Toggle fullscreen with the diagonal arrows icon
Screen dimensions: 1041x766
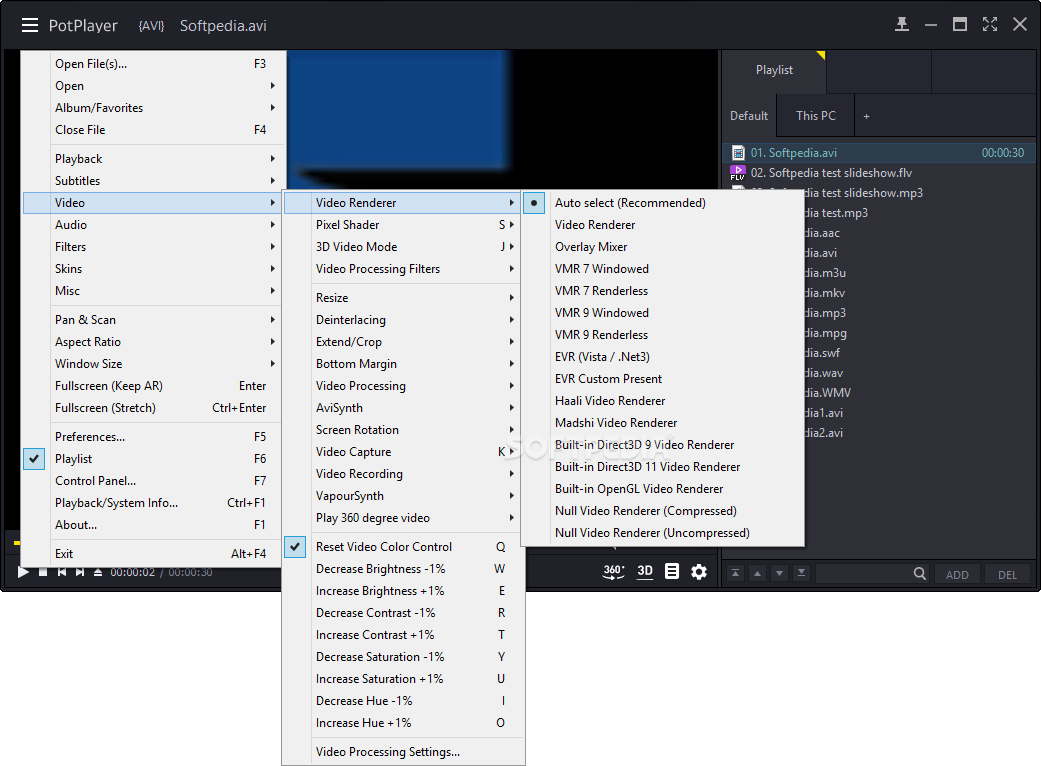pyautogui.click(x=990, y=25)
